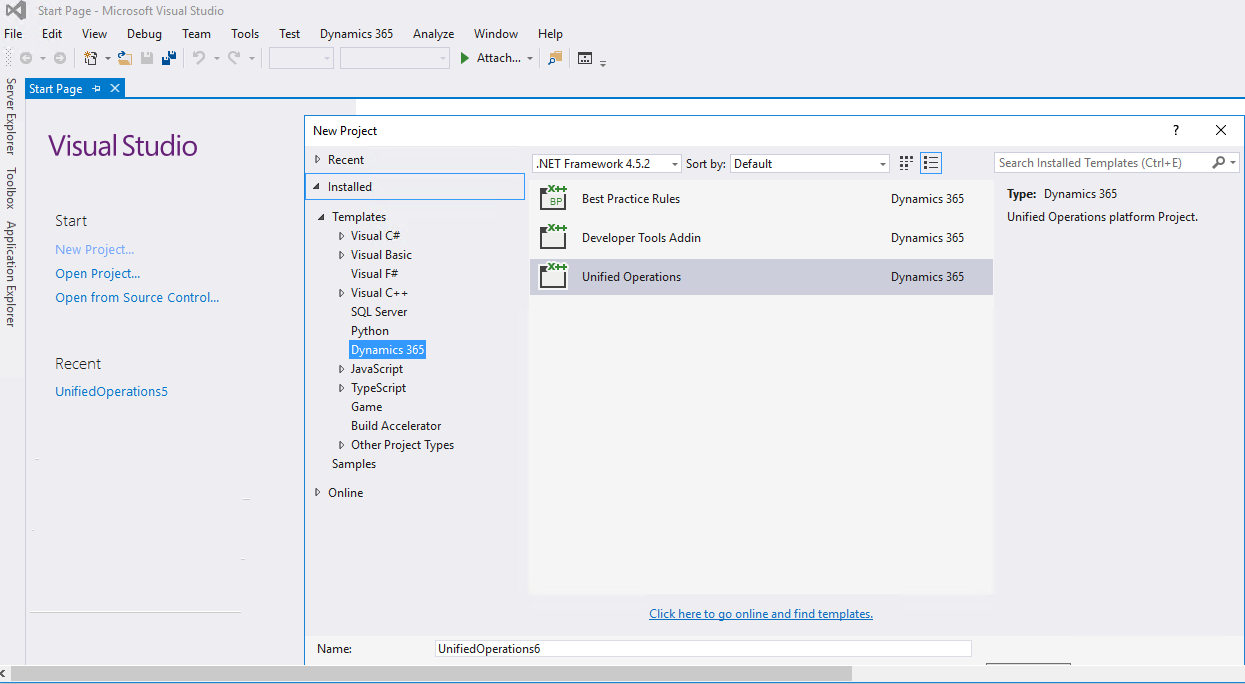Viewport: 1245px width, 684px height.
Task: Select the Samples tree item
Action: [x=354, y=464]
